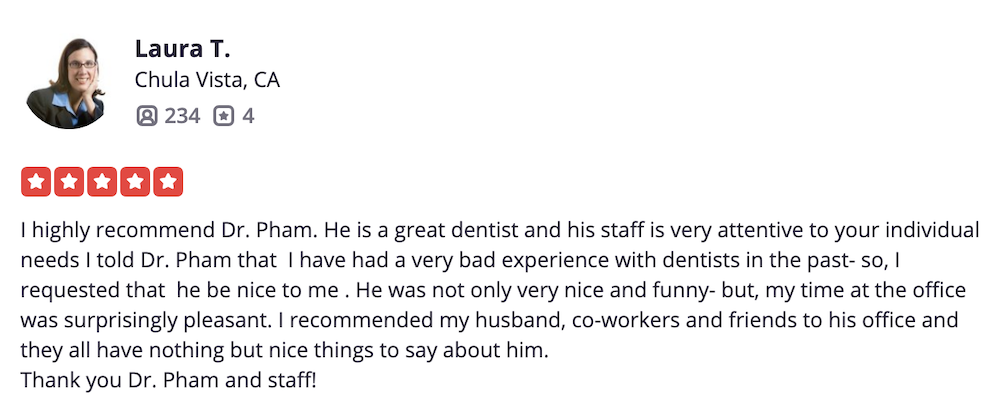Select the fifth rating star

tap(168, 182)
